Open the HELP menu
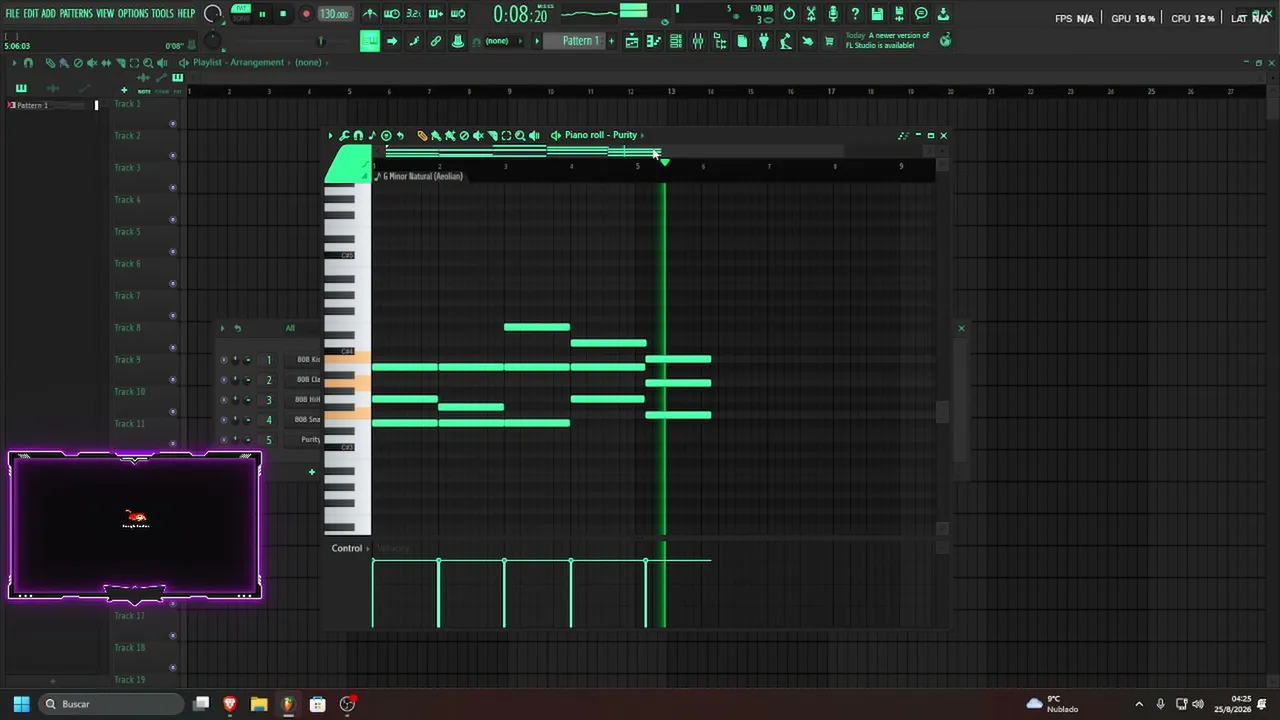 pyautogui.click(x=186, y=14)
